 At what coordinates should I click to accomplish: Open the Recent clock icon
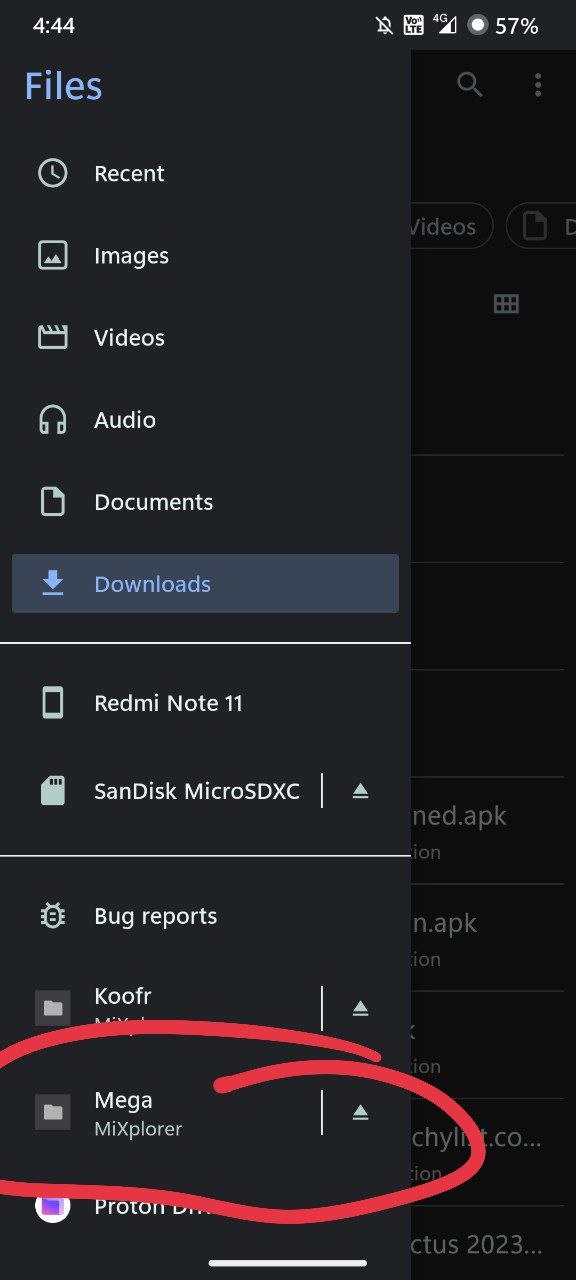[x=52, y=174]
